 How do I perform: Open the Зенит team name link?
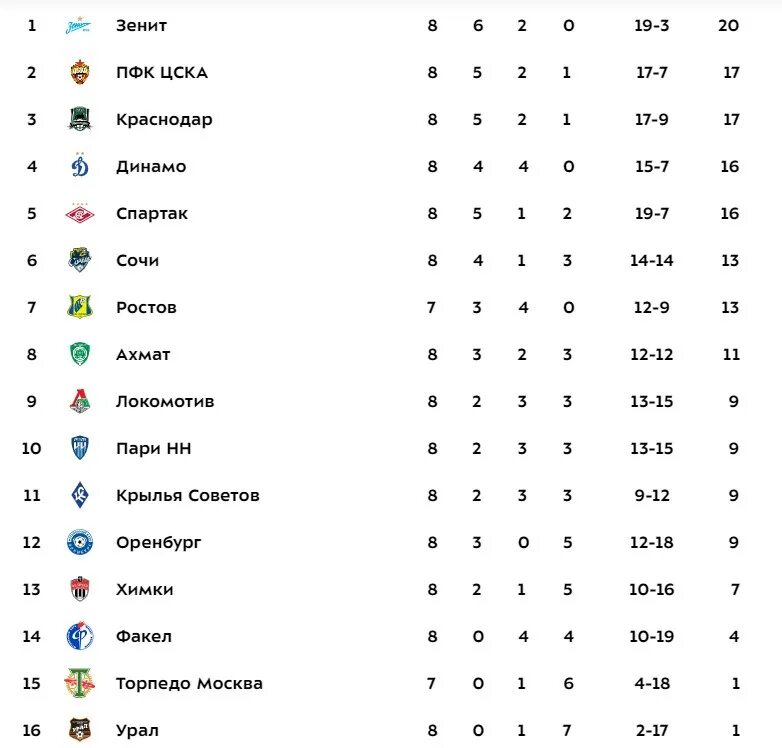141,25
